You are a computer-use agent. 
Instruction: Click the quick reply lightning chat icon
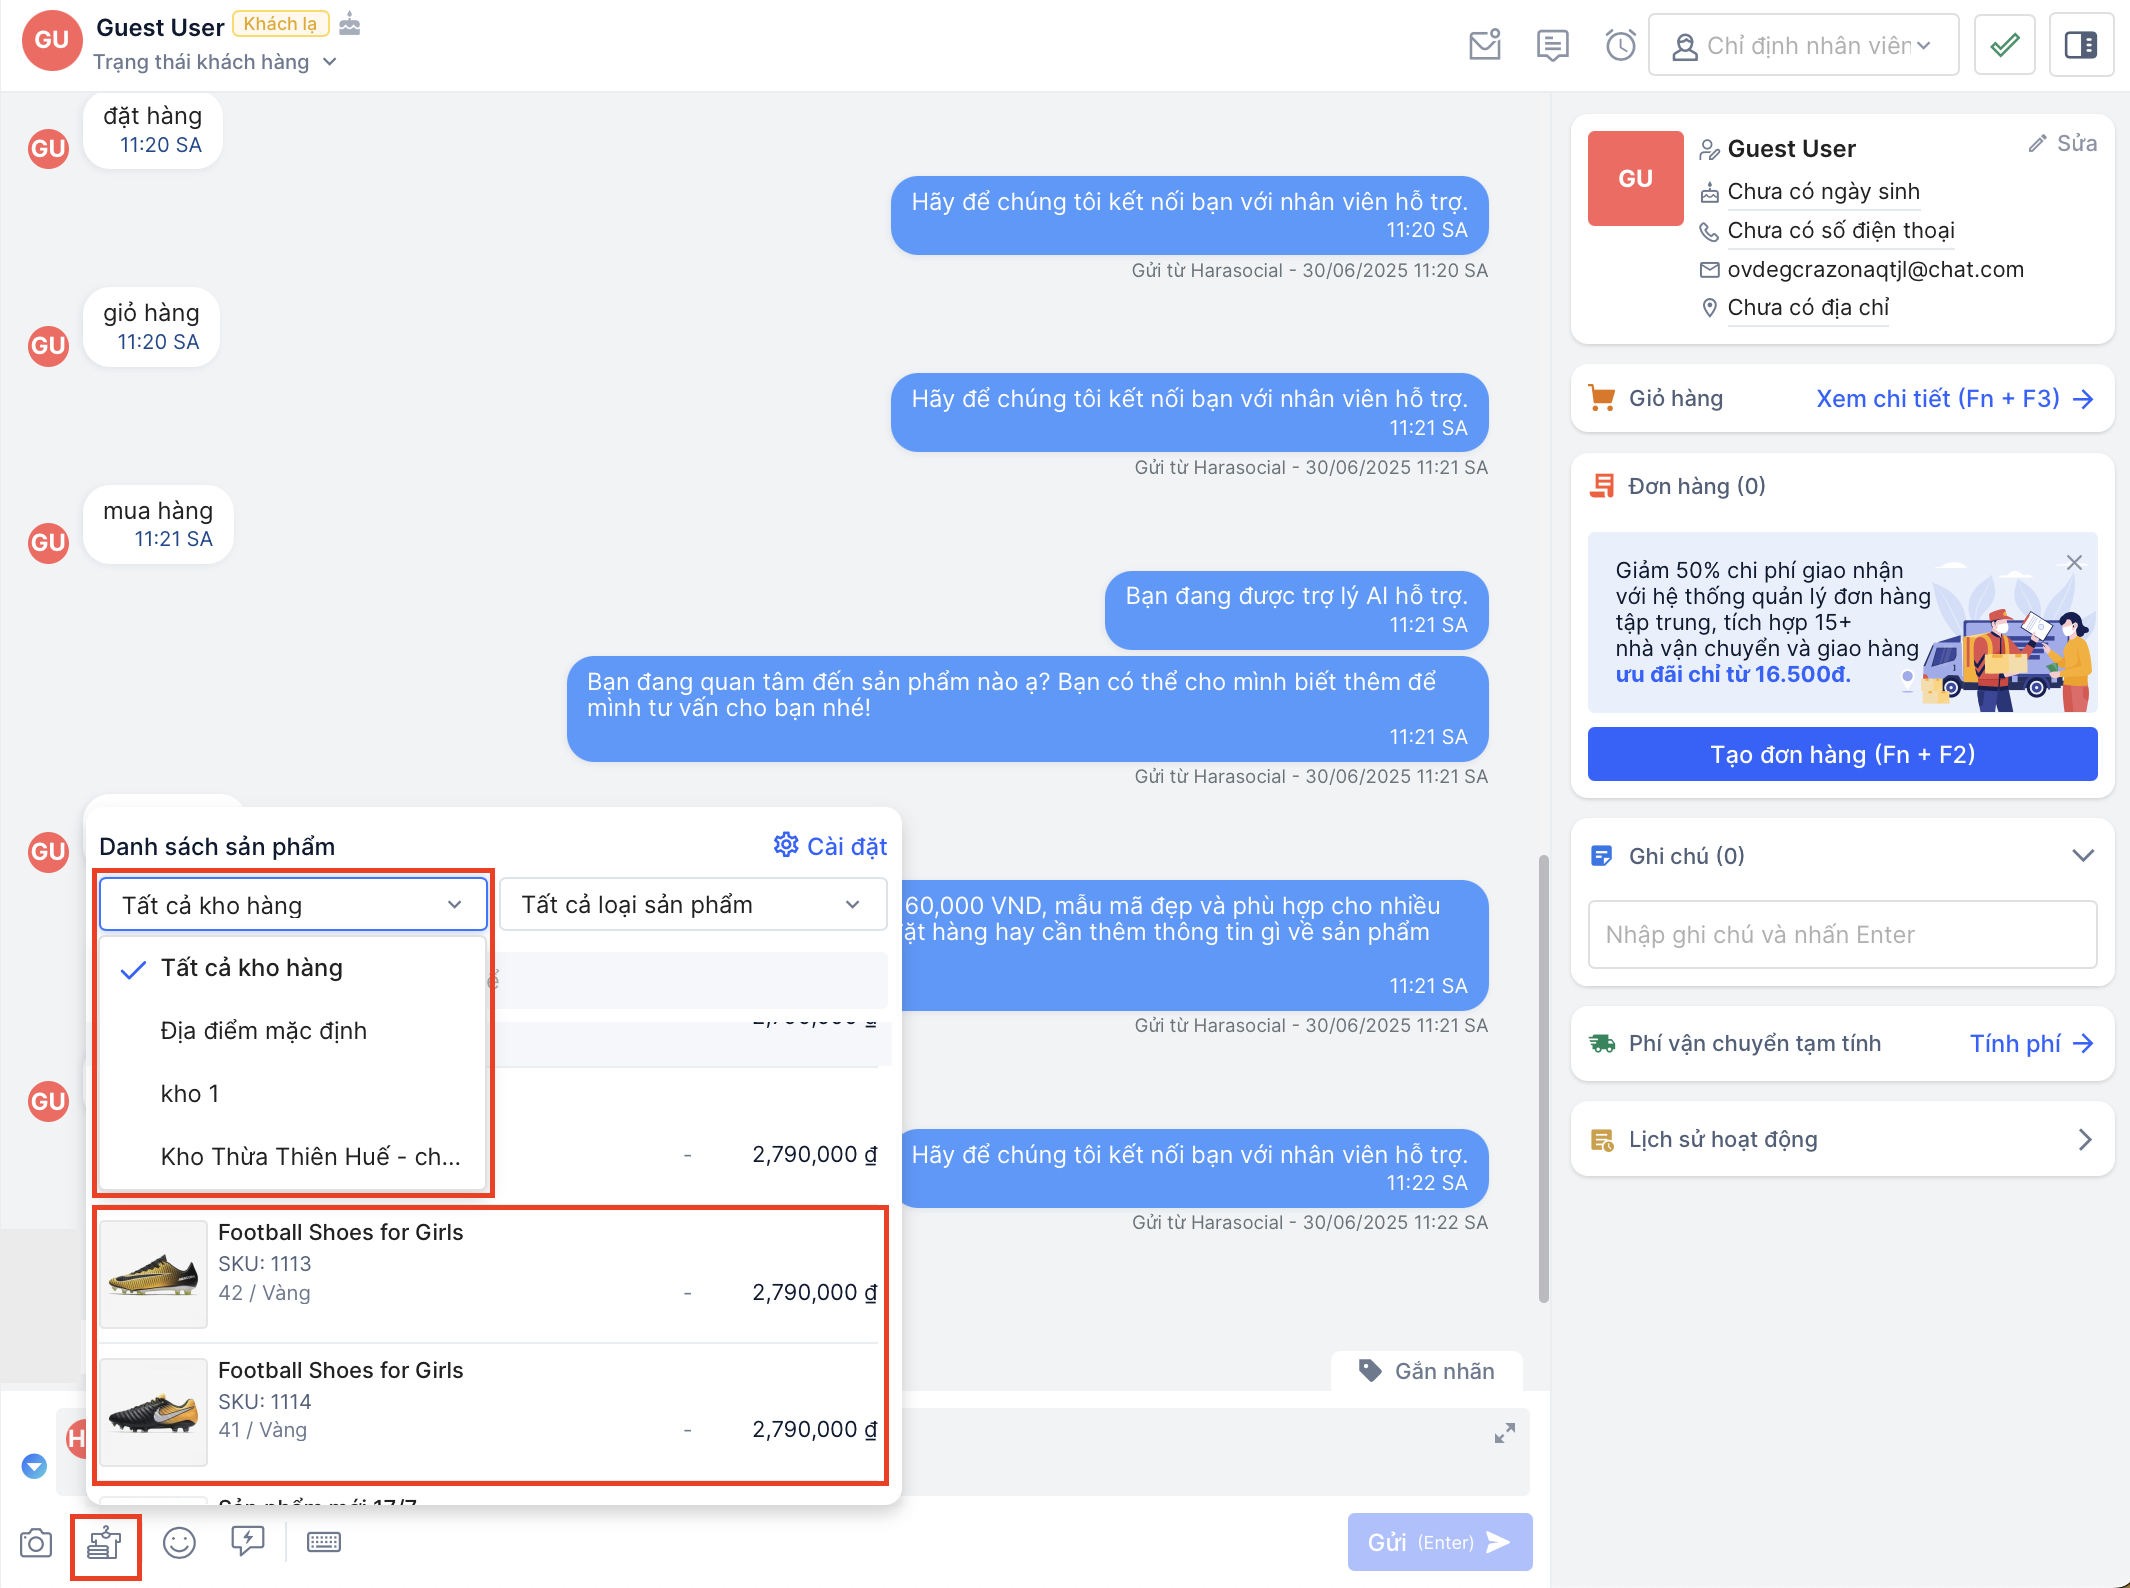(x=247, y=1541)
